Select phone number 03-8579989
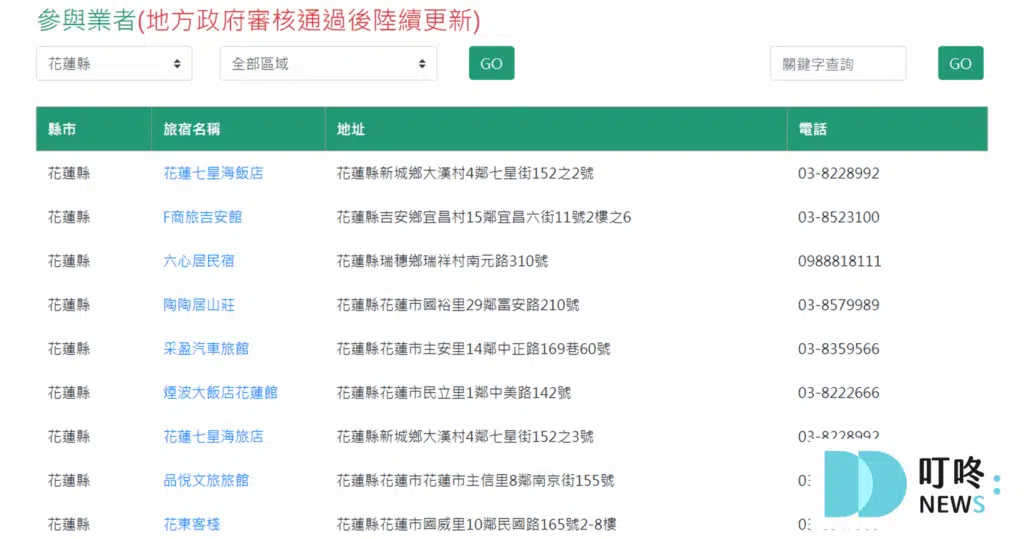This screenshot has height=539, width=1024. 839,304
